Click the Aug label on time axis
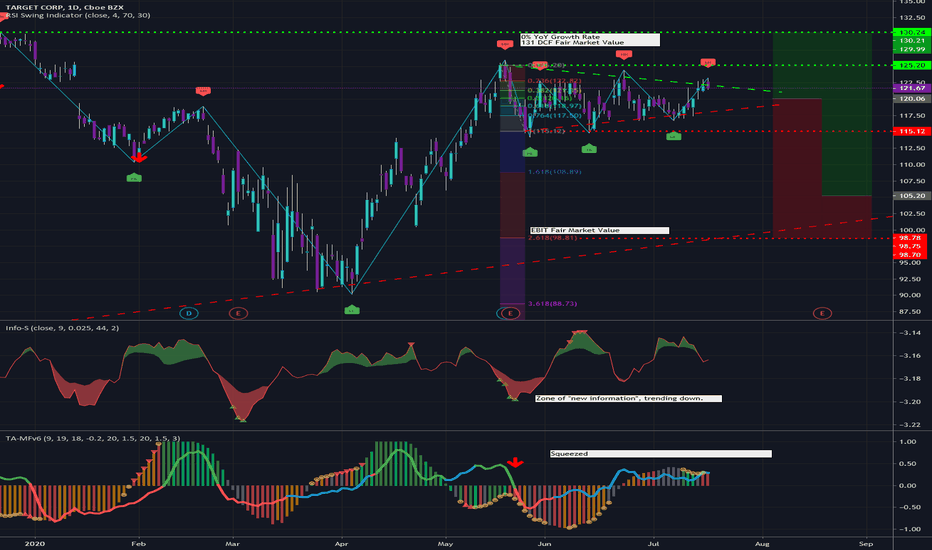Image resolution: width=932 pixels, height=550 pixels. point(762,543)
